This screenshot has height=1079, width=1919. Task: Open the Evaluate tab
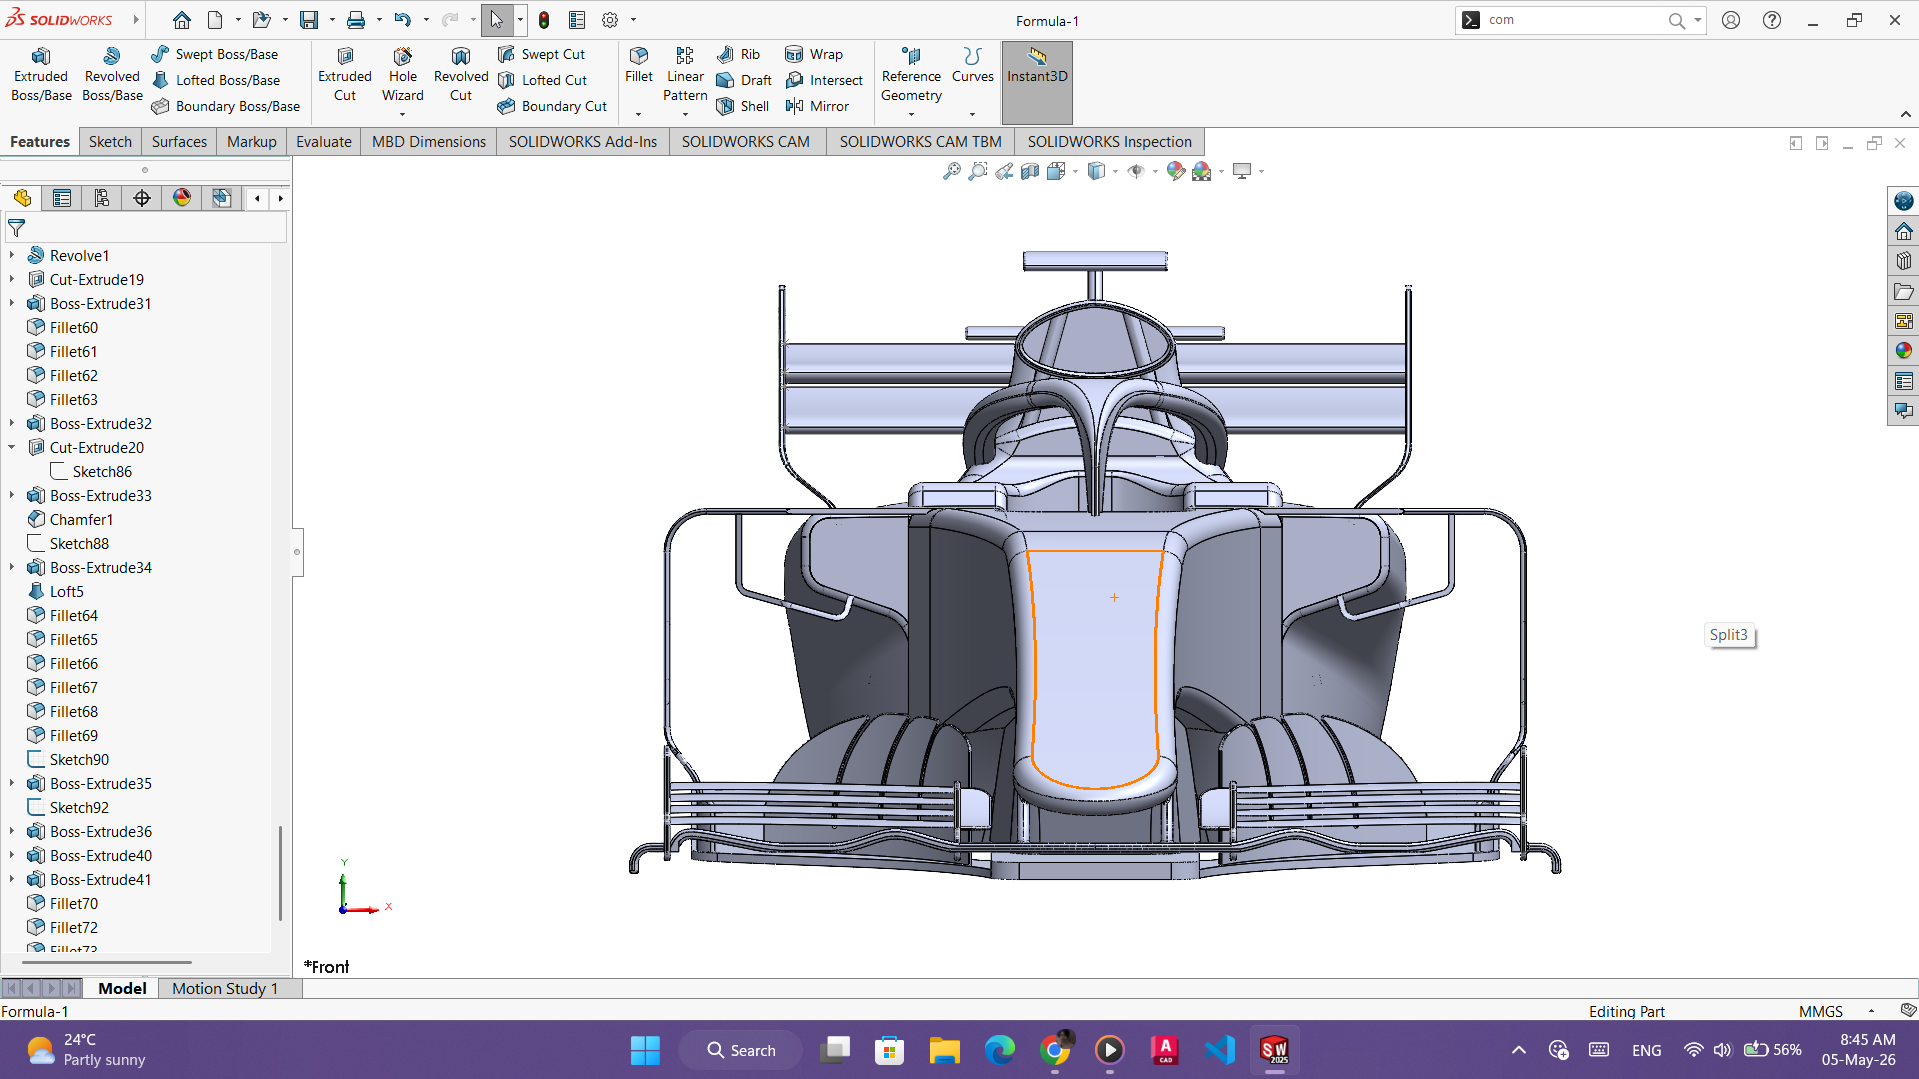[x=324, y=142]
